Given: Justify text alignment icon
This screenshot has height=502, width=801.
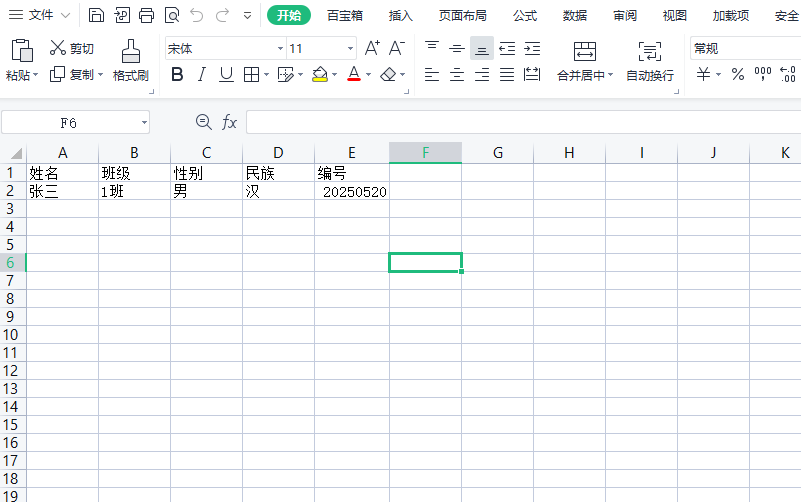Looking at the screenshot, I should pyautogui.click(x=507, y=75).
